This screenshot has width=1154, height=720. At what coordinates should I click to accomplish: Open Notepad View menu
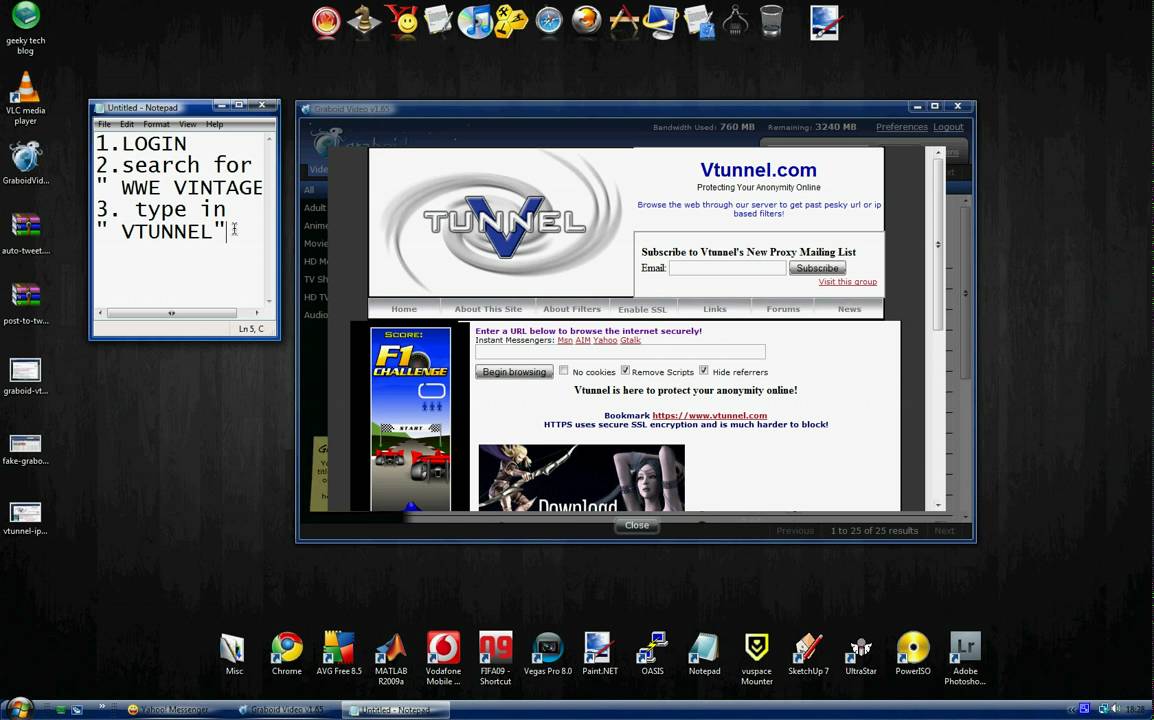(x=188, y=124)
